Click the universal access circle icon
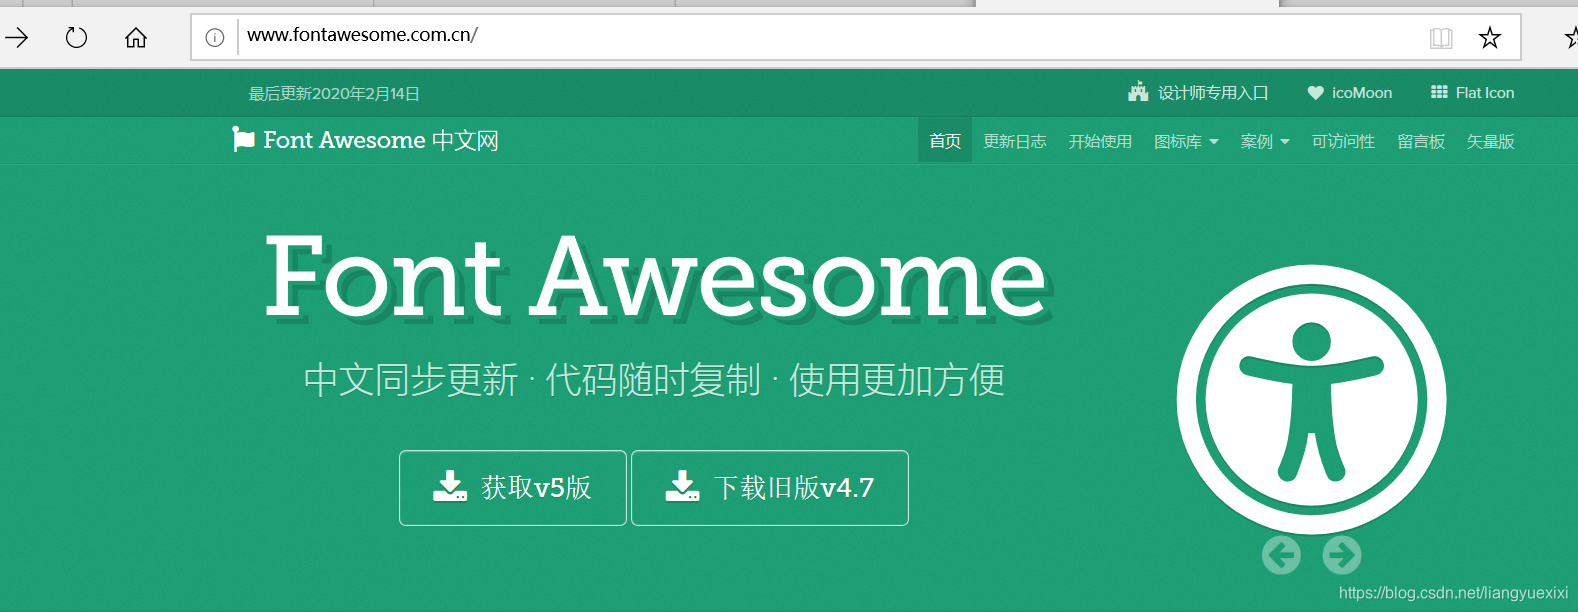The image size is (1578, 612). pyautogui.click(x=1311, y=399)
